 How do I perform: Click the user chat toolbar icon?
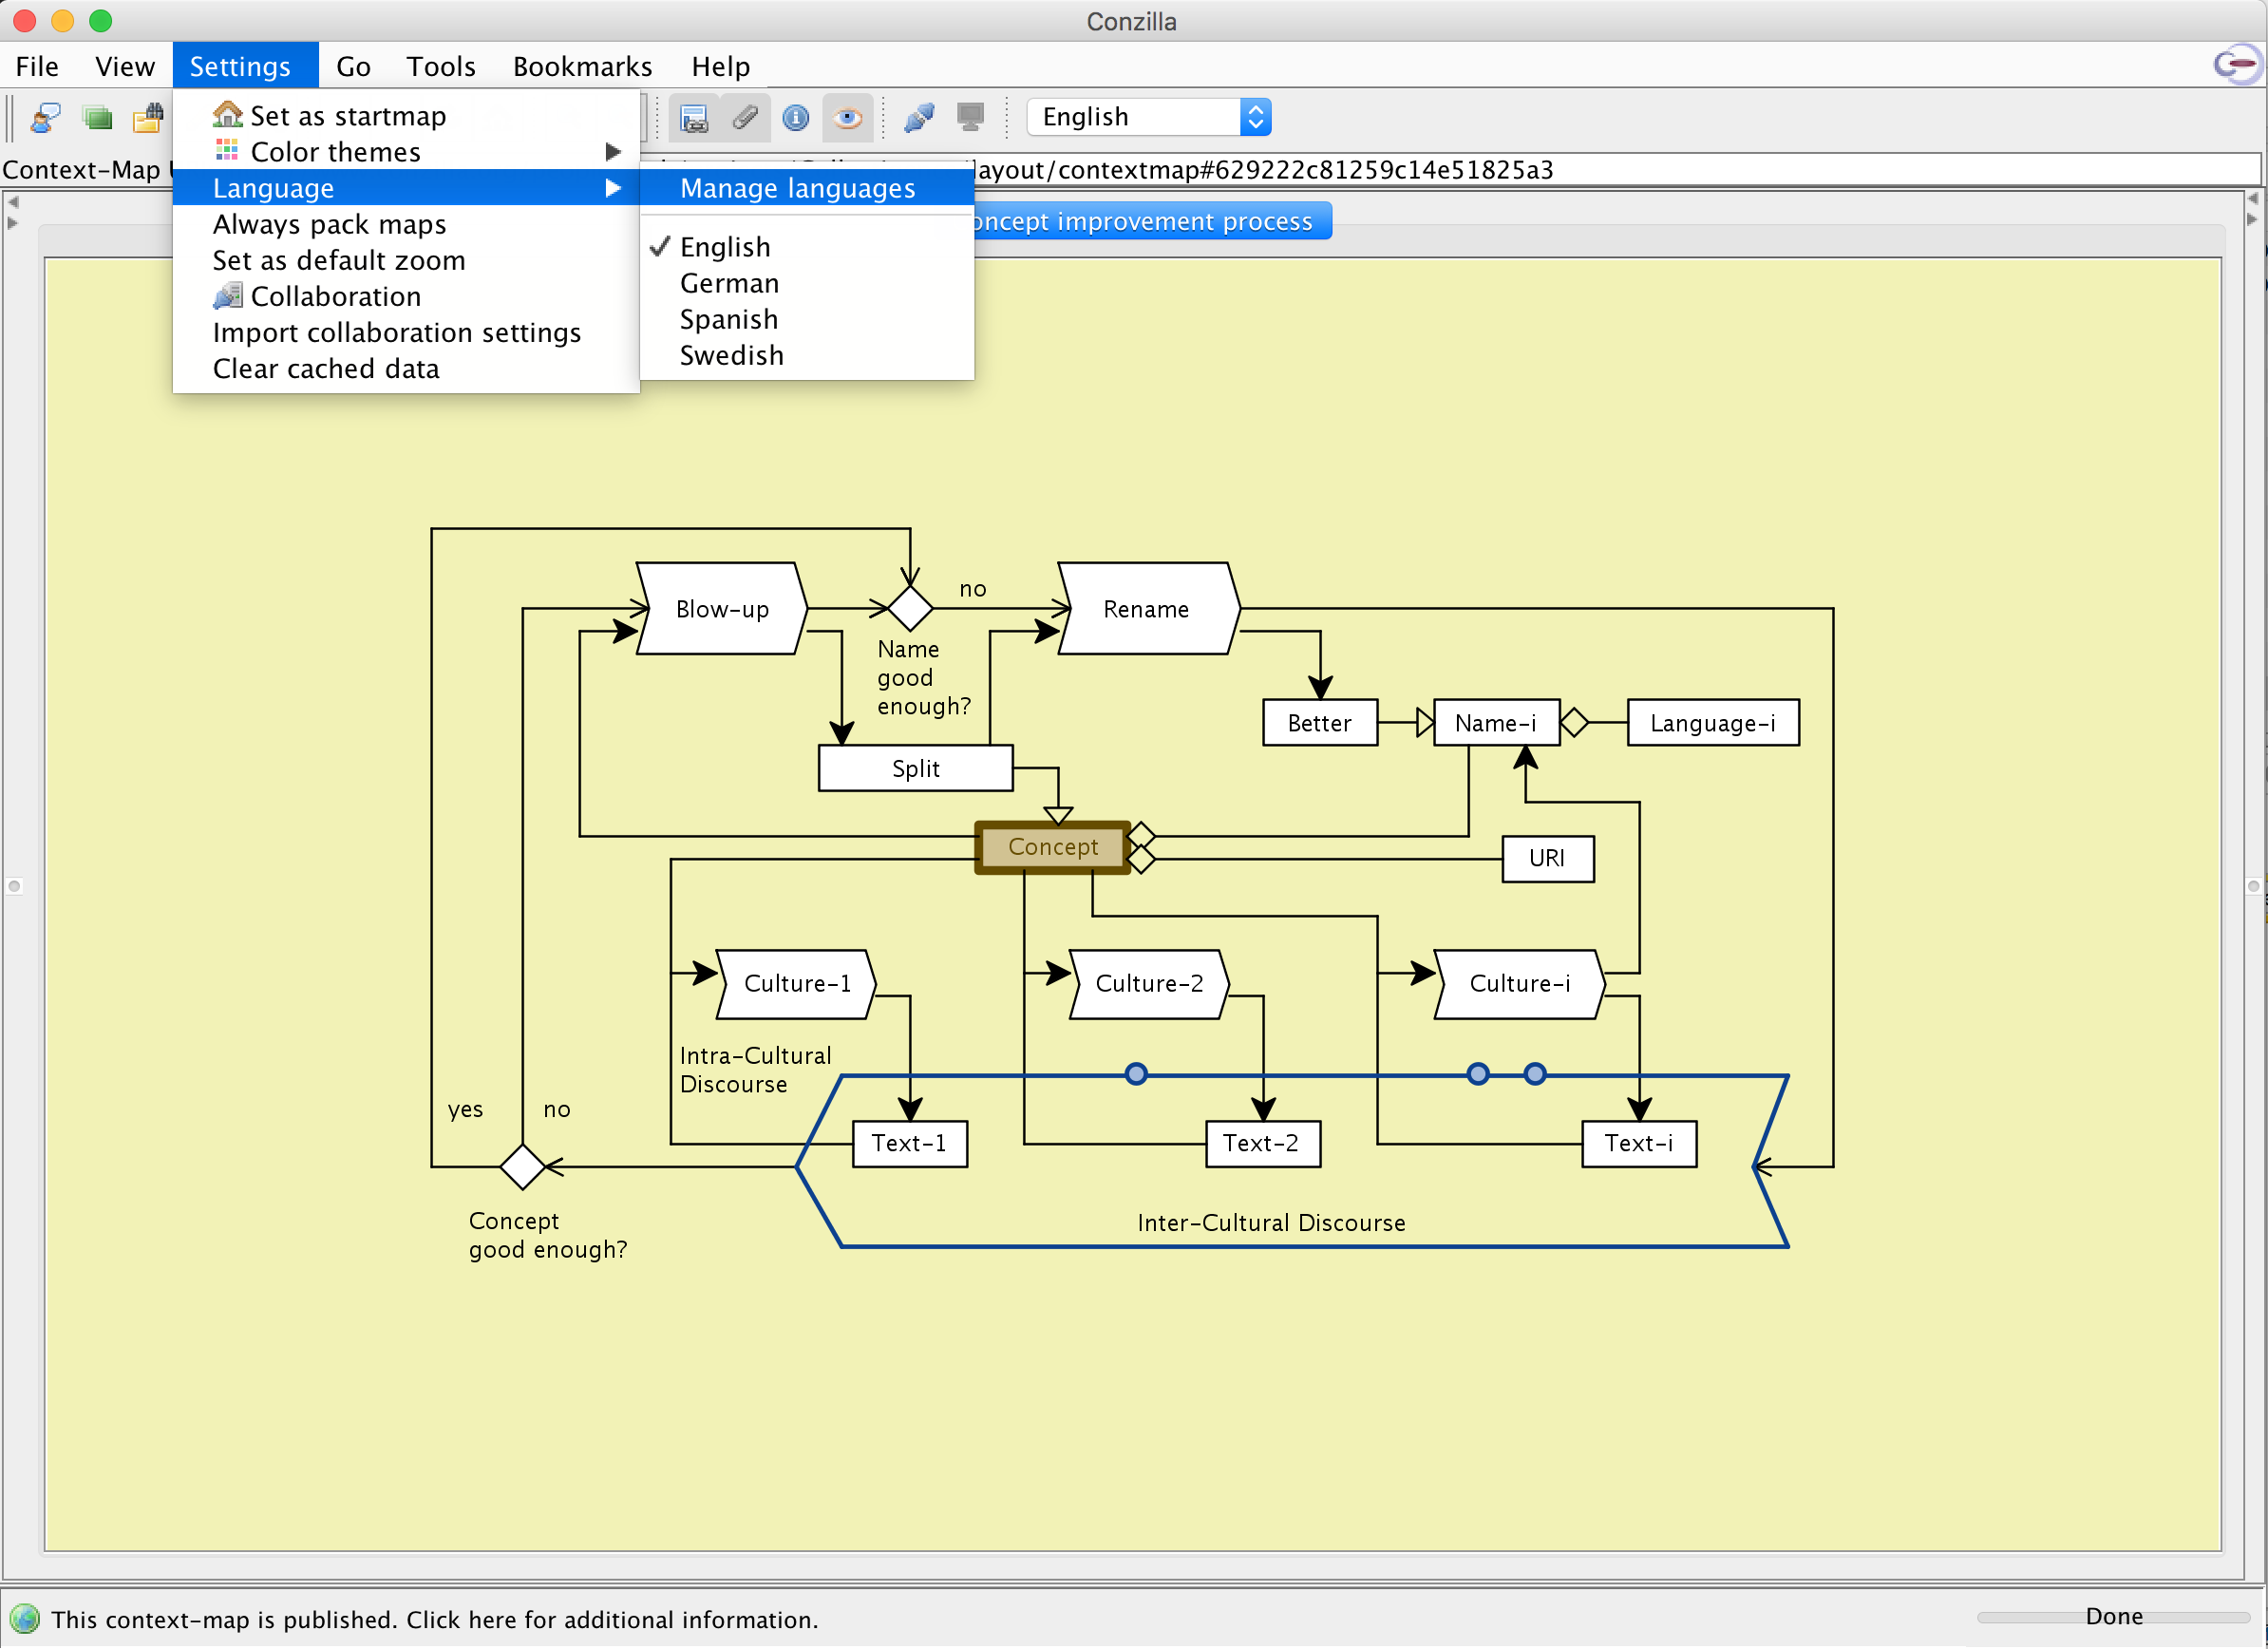46,118
